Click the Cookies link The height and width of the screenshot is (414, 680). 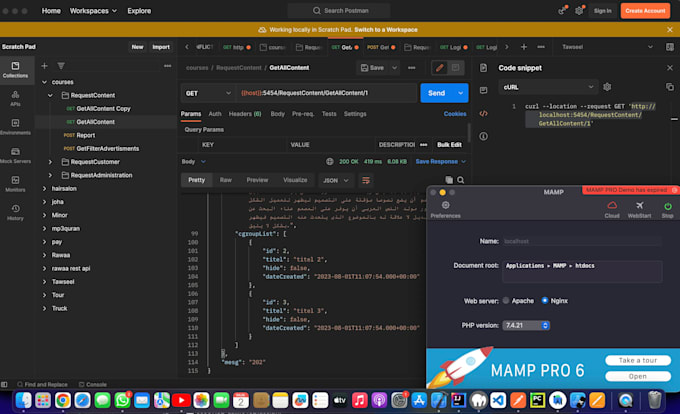455,114
